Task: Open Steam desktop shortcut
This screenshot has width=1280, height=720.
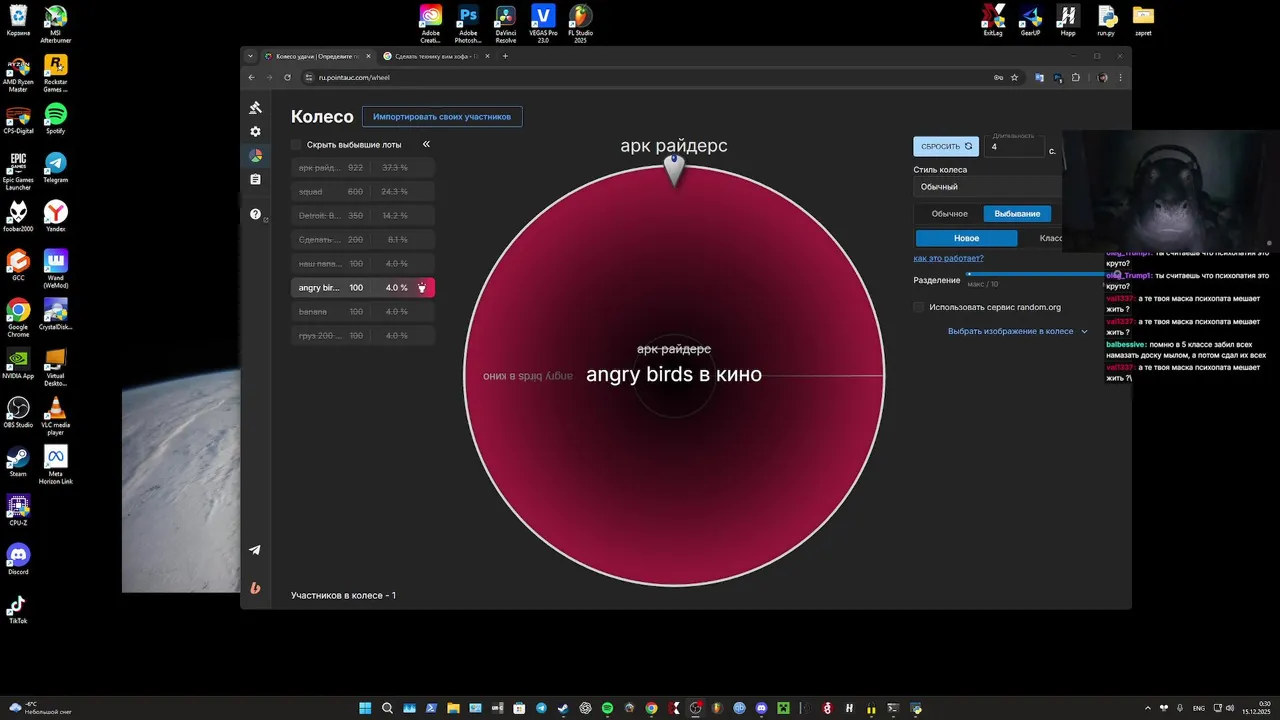Action: [x=18, y=461]
